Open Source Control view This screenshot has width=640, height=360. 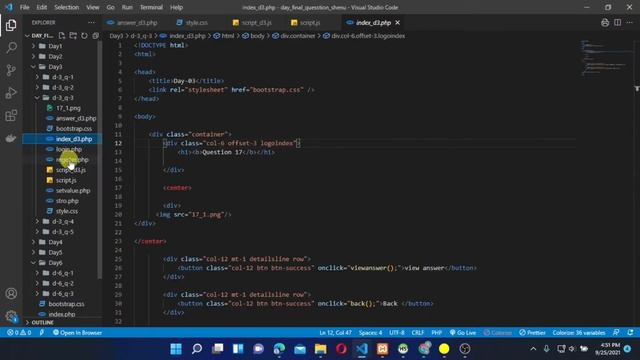[11, 70]
